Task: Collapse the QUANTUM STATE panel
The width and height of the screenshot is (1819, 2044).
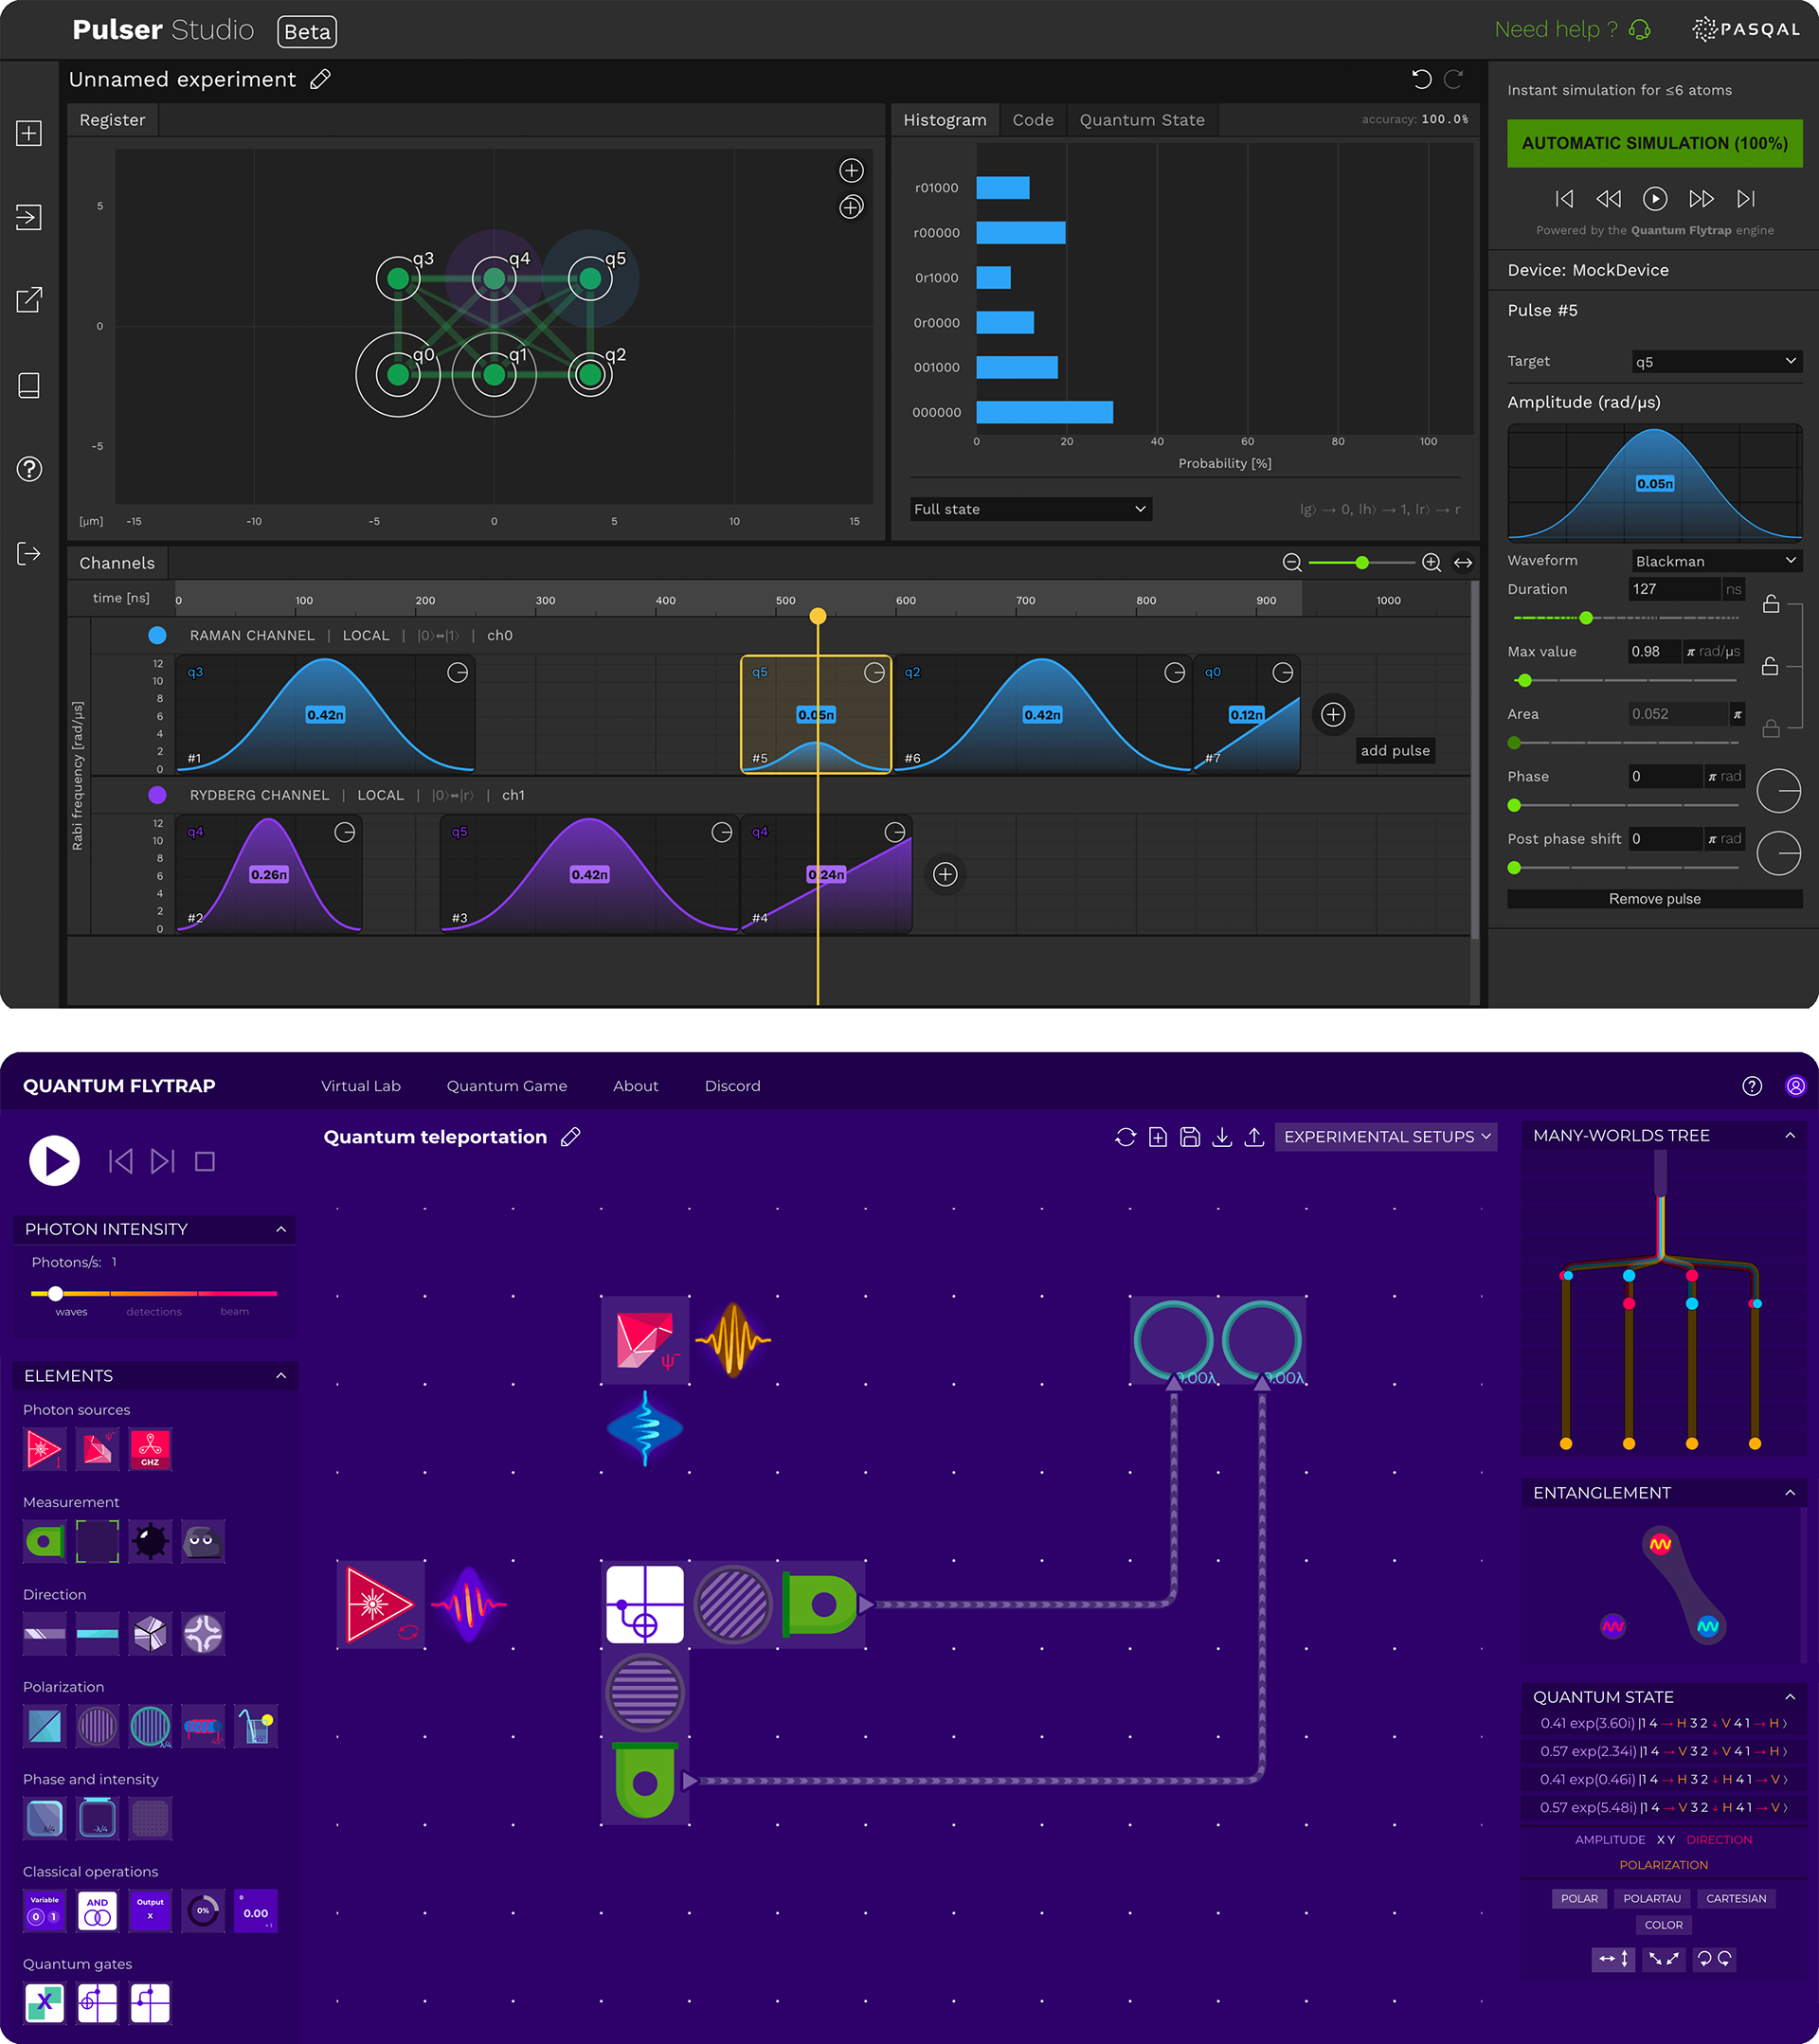Action: click(x=1789, y=1697)
